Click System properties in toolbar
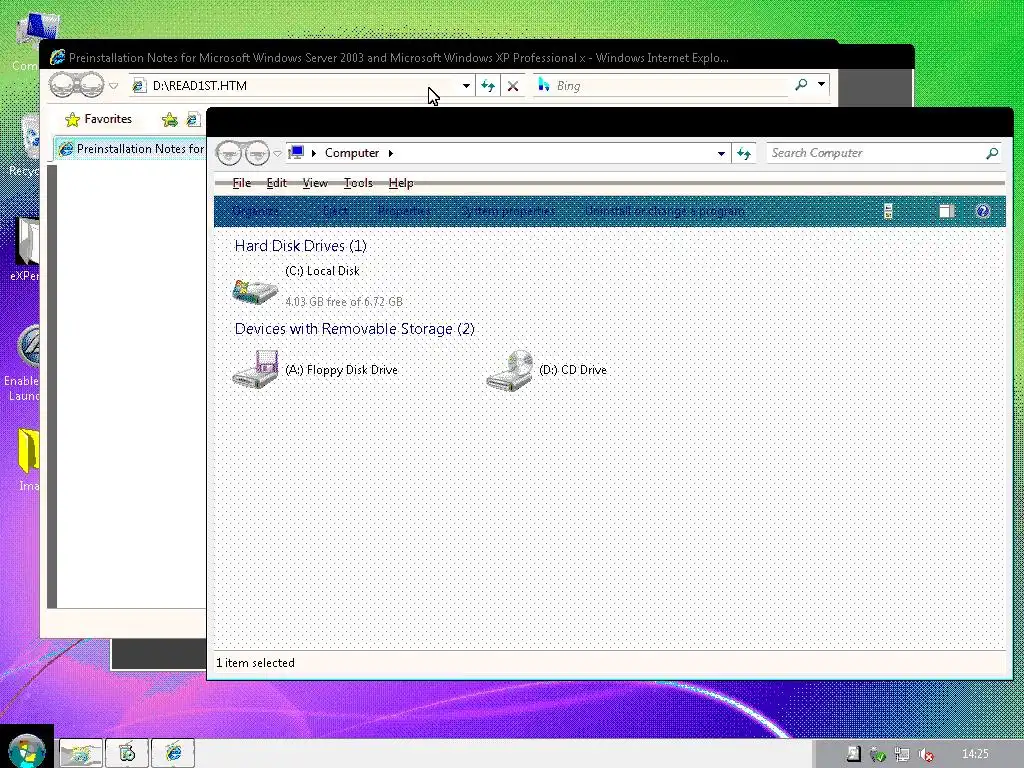Image resolution: width=1024 pixels, height=768 pixels. coord(507,211)
